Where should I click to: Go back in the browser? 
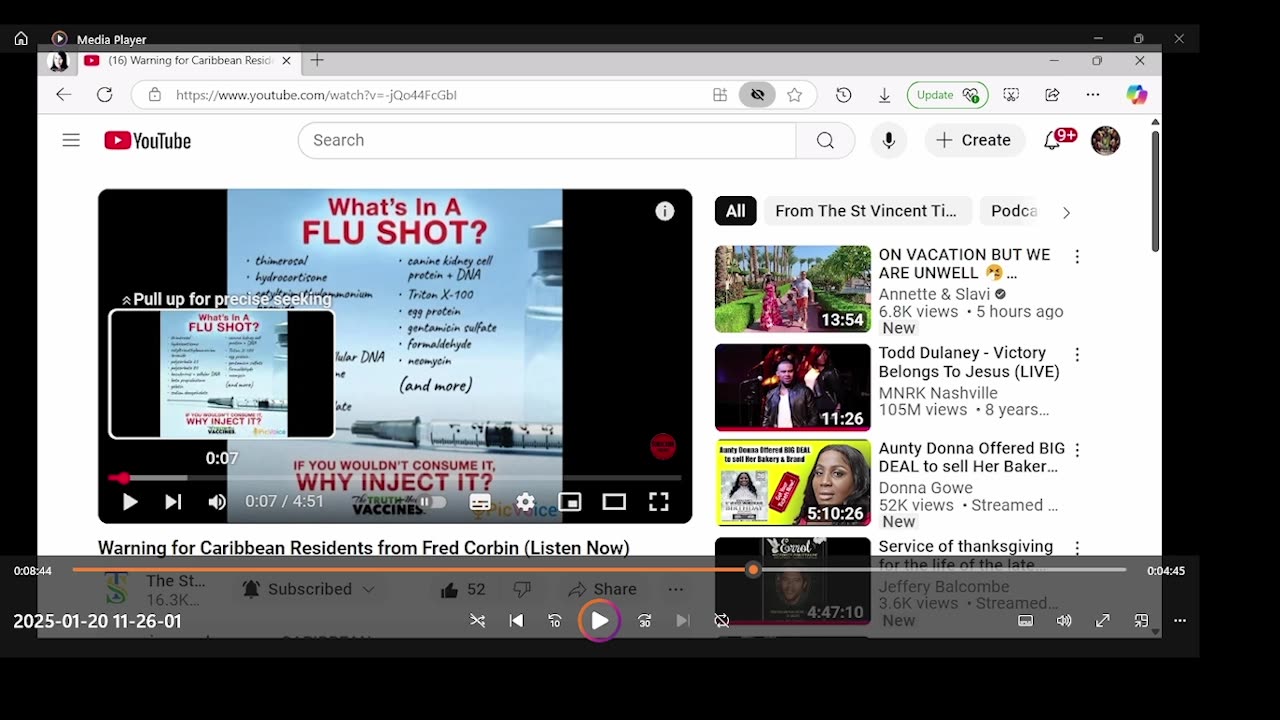coord(63,95)
